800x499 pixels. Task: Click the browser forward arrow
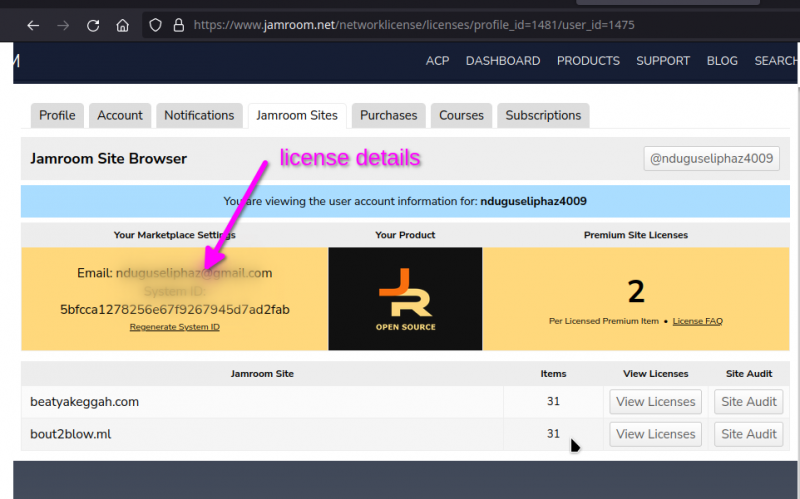(x=63, y=25)
